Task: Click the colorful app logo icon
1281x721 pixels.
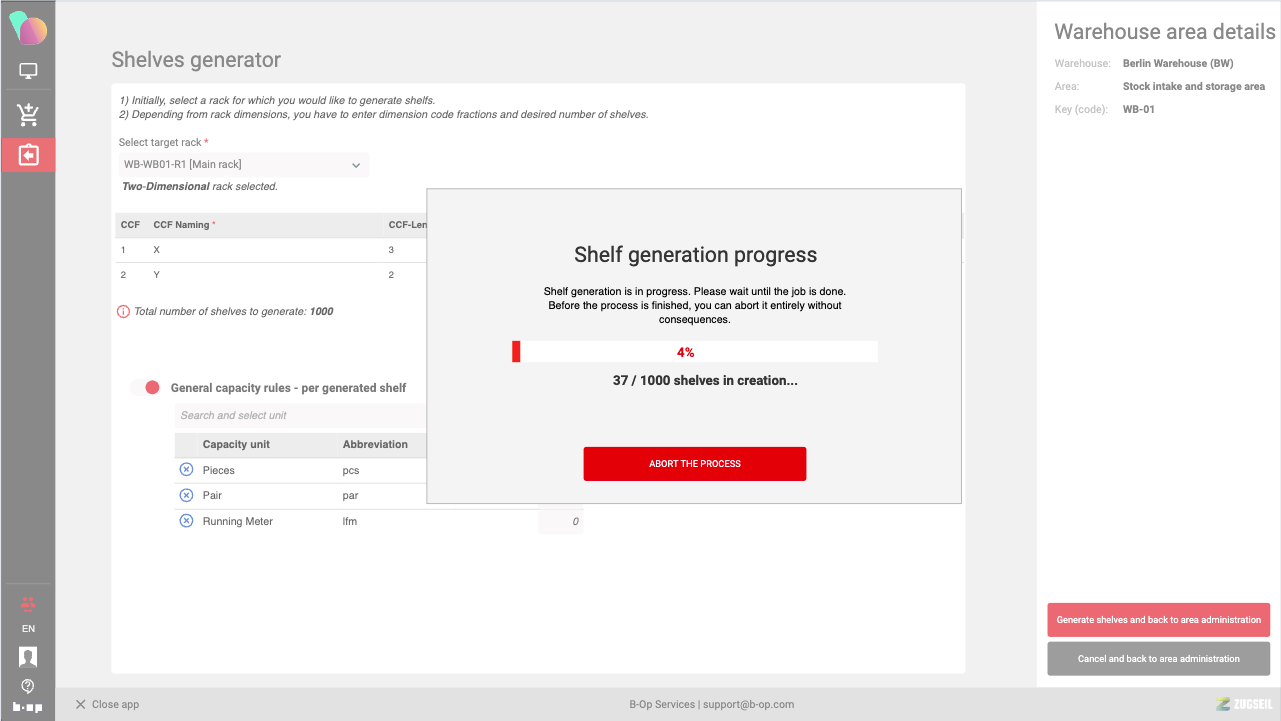Action: pos(28,29)
